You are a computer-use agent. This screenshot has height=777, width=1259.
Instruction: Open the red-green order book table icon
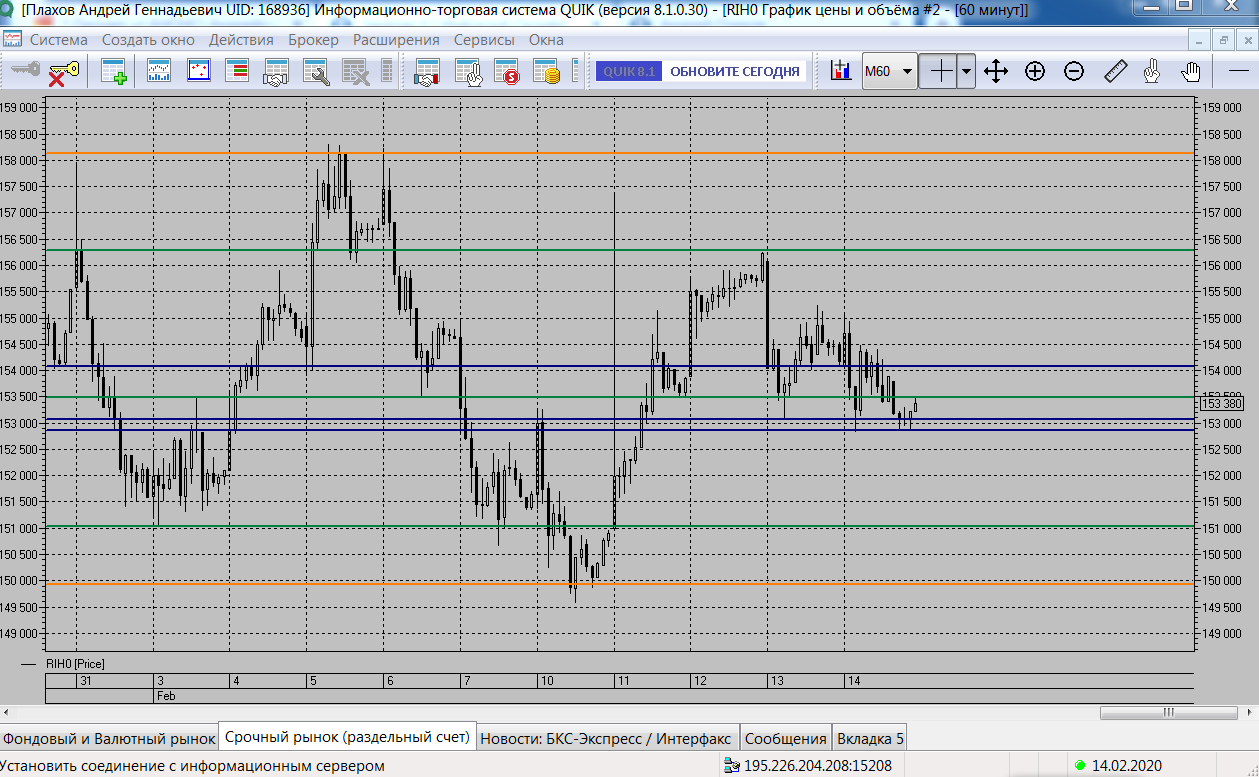pos(237,72)
